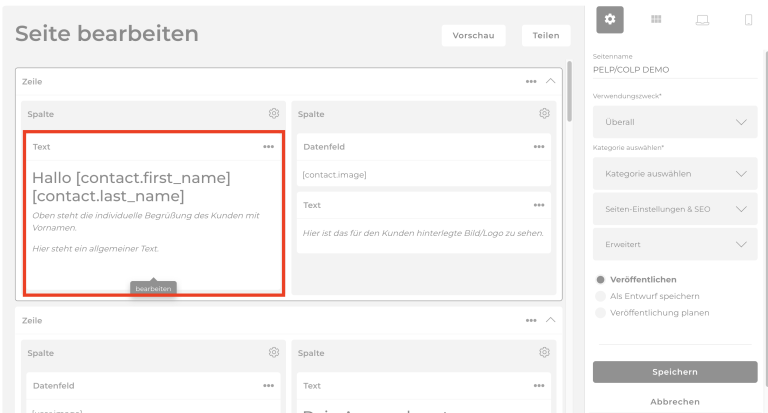Viewport: 768px width, 413px height.
Task: Open the Kategorie auswählen dropdown
Action: 675,174
